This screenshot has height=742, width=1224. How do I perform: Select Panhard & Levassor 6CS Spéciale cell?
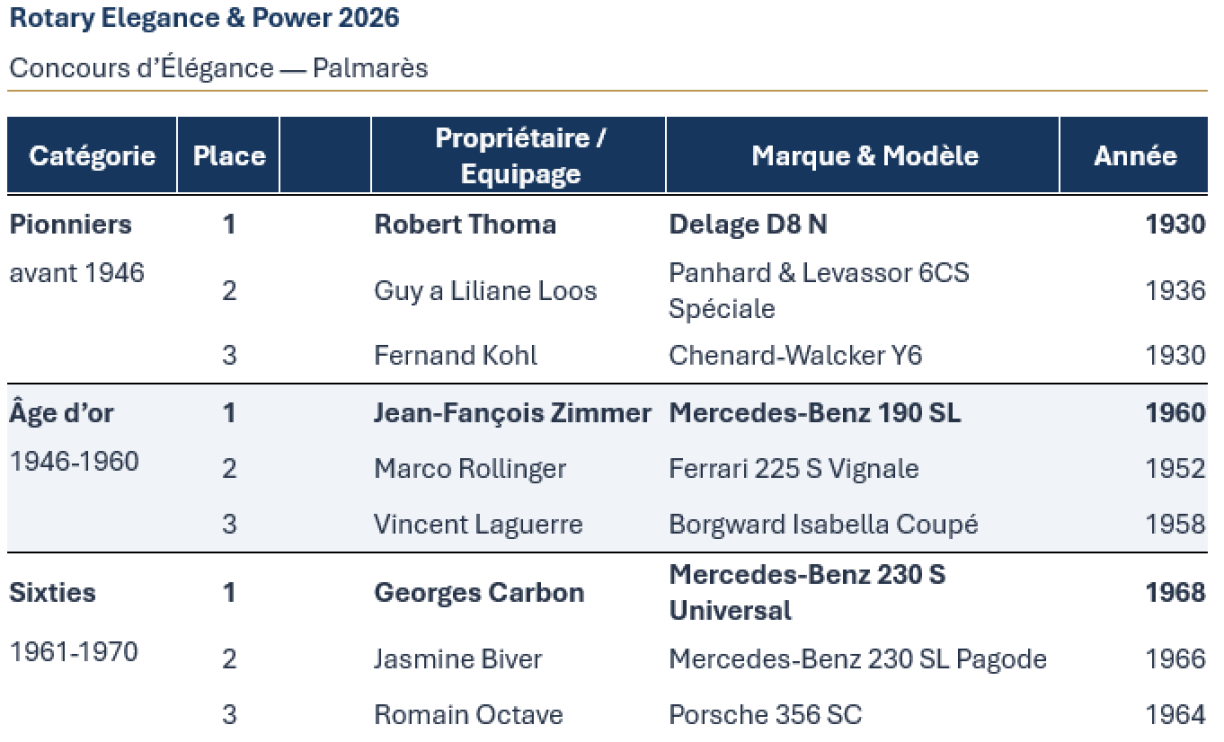pyautogui.click(x=819, y=291)
